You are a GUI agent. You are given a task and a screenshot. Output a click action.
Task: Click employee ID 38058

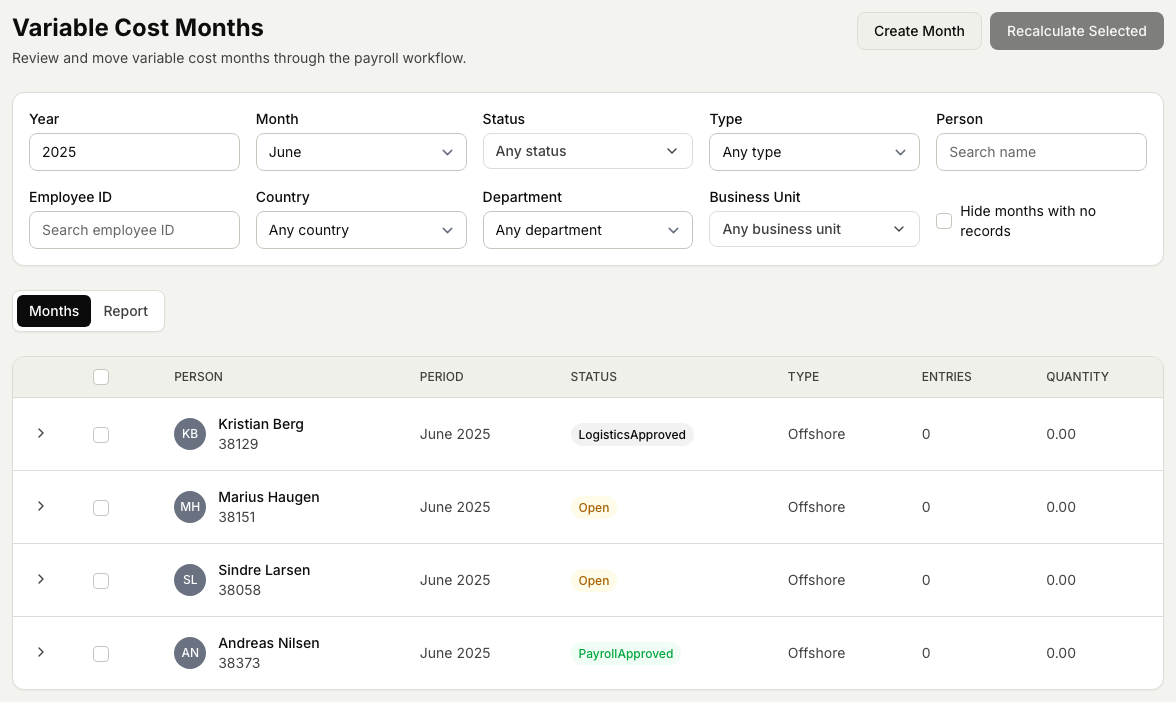[239, 590]
